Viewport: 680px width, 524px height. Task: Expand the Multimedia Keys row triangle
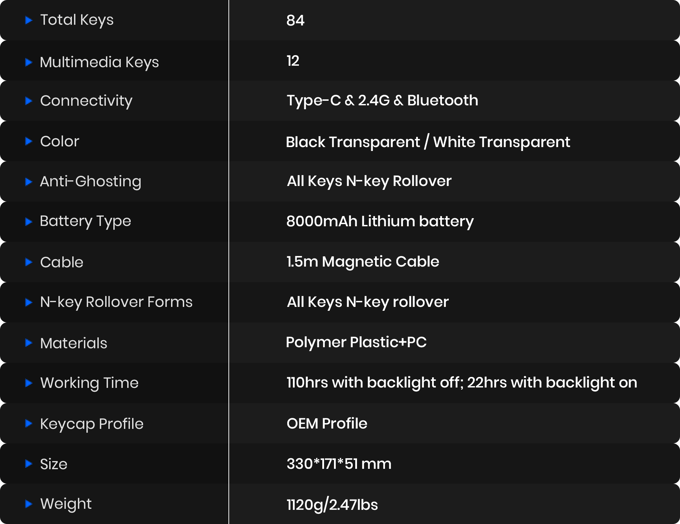coord(28,62)
